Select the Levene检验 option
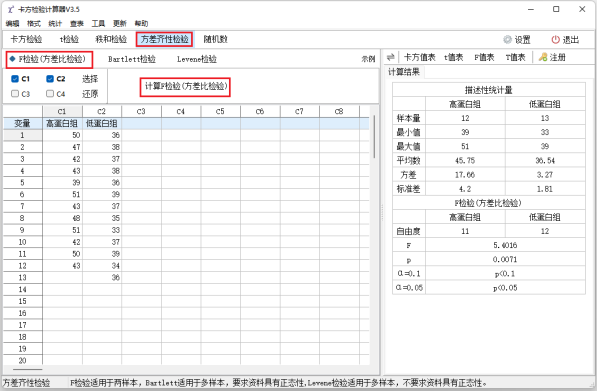597x391 pixels. pos(196,59)
